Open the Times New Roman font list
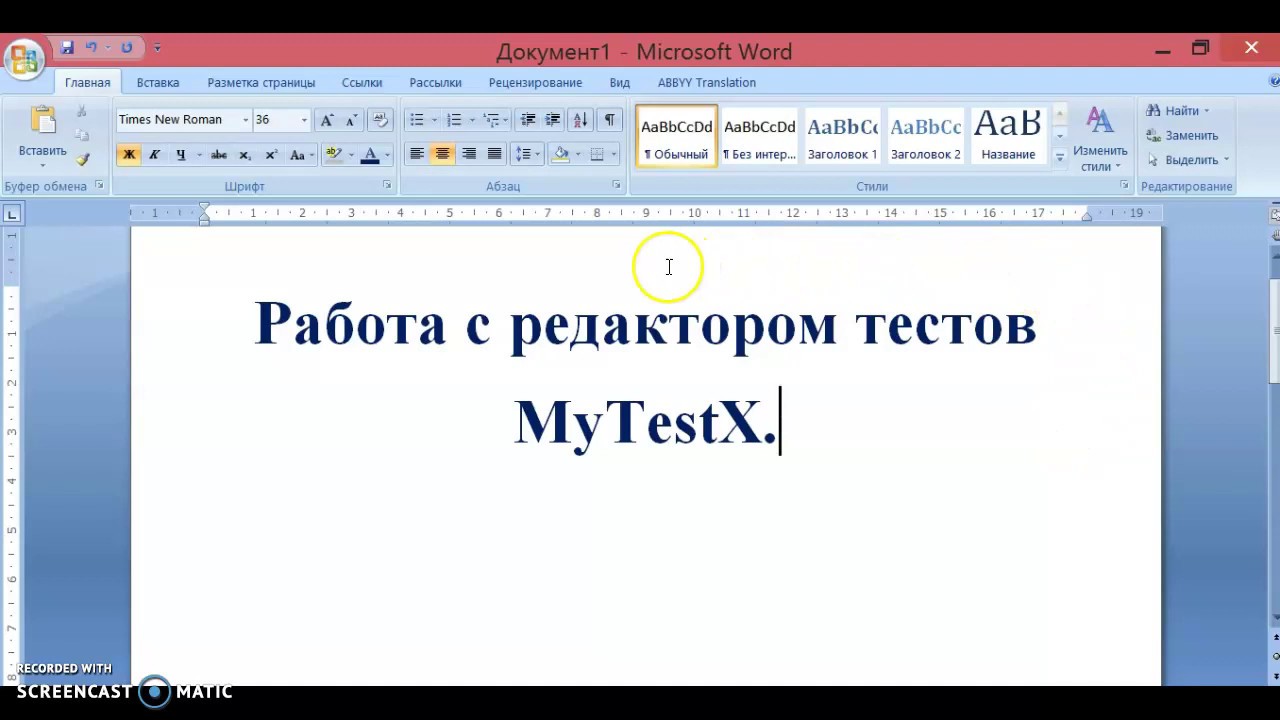 coord(245,120)
